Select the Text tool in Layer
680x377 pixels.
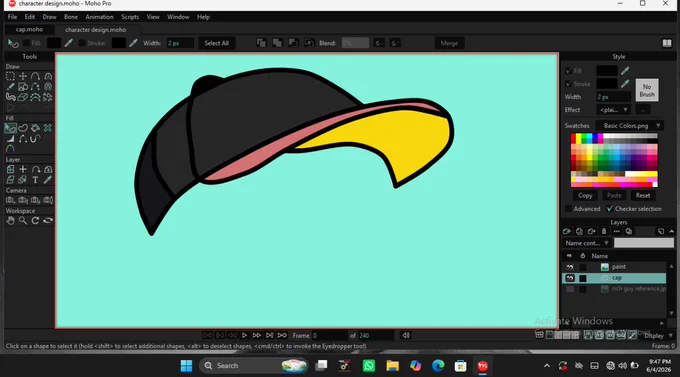pyautogui.click(x=36, y=180)
